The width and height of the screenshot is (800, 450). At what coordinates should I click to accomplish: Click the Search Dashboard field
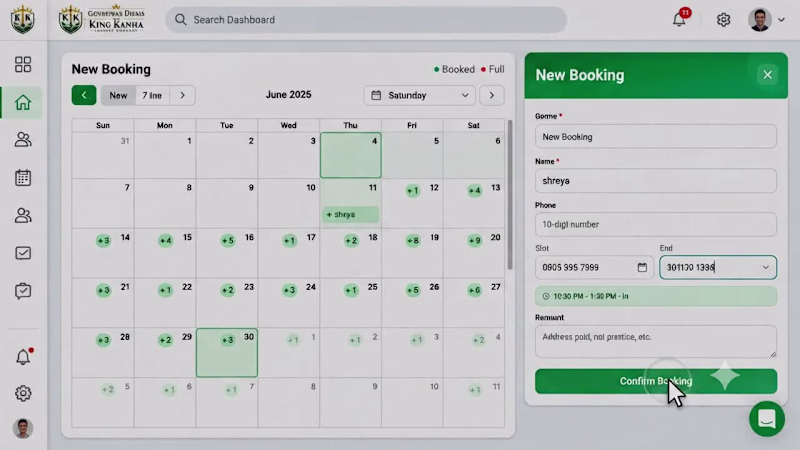[x=366, y=20]
